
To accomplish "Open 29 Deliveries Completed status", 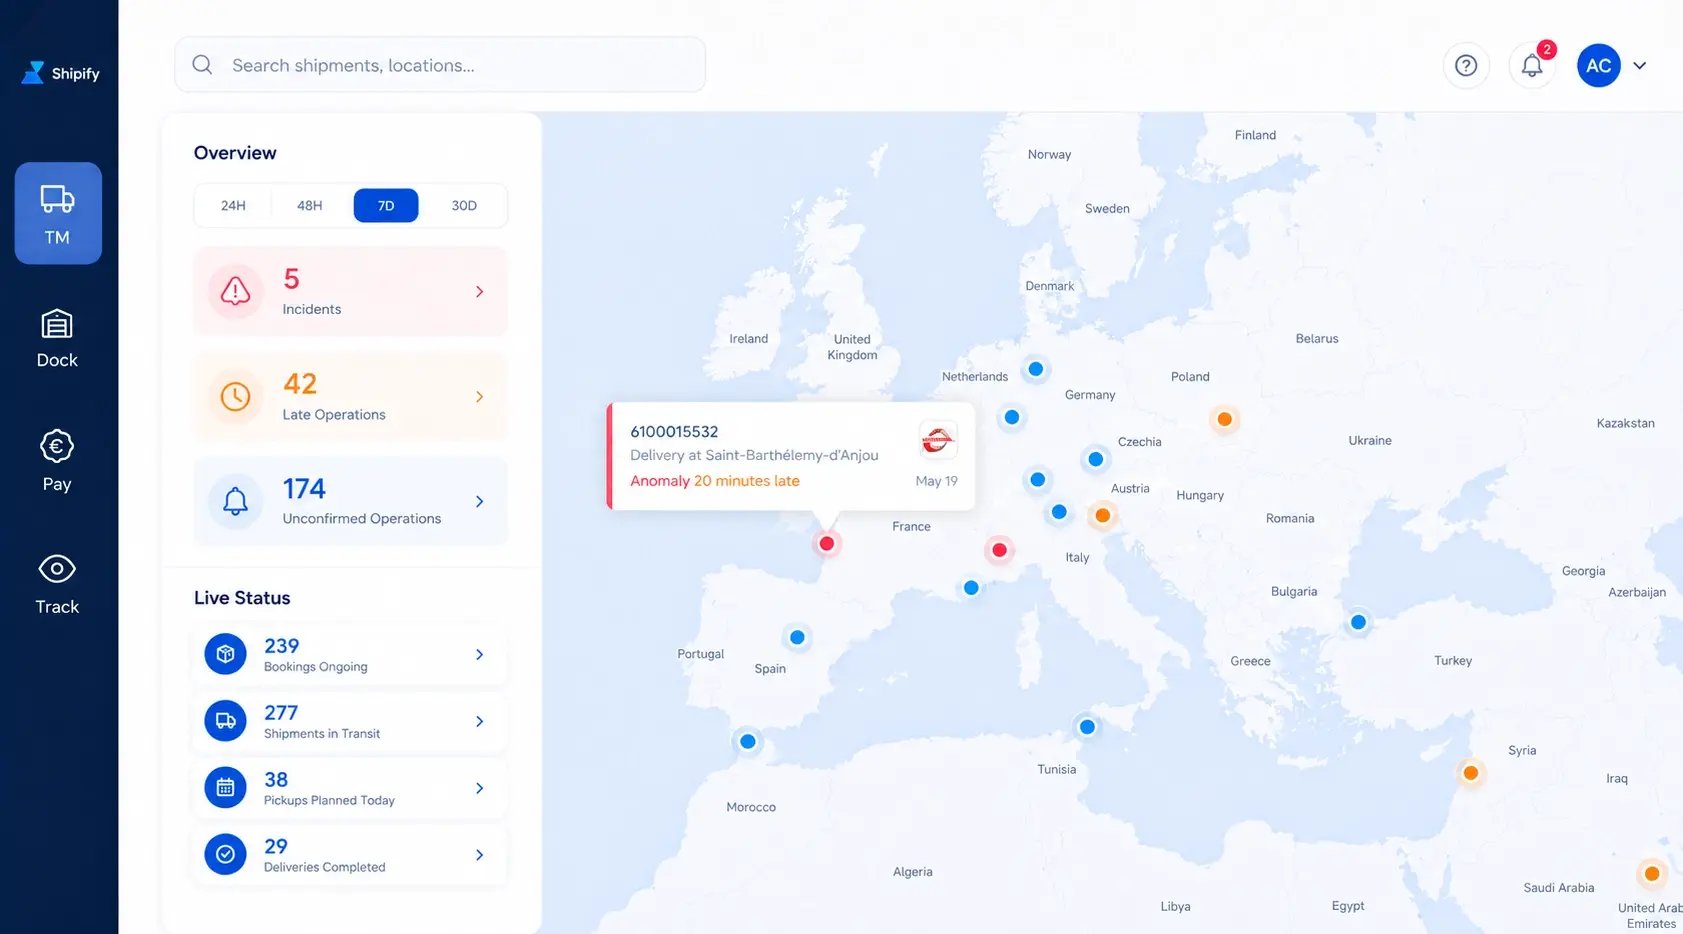I will [x=350, y=855].
